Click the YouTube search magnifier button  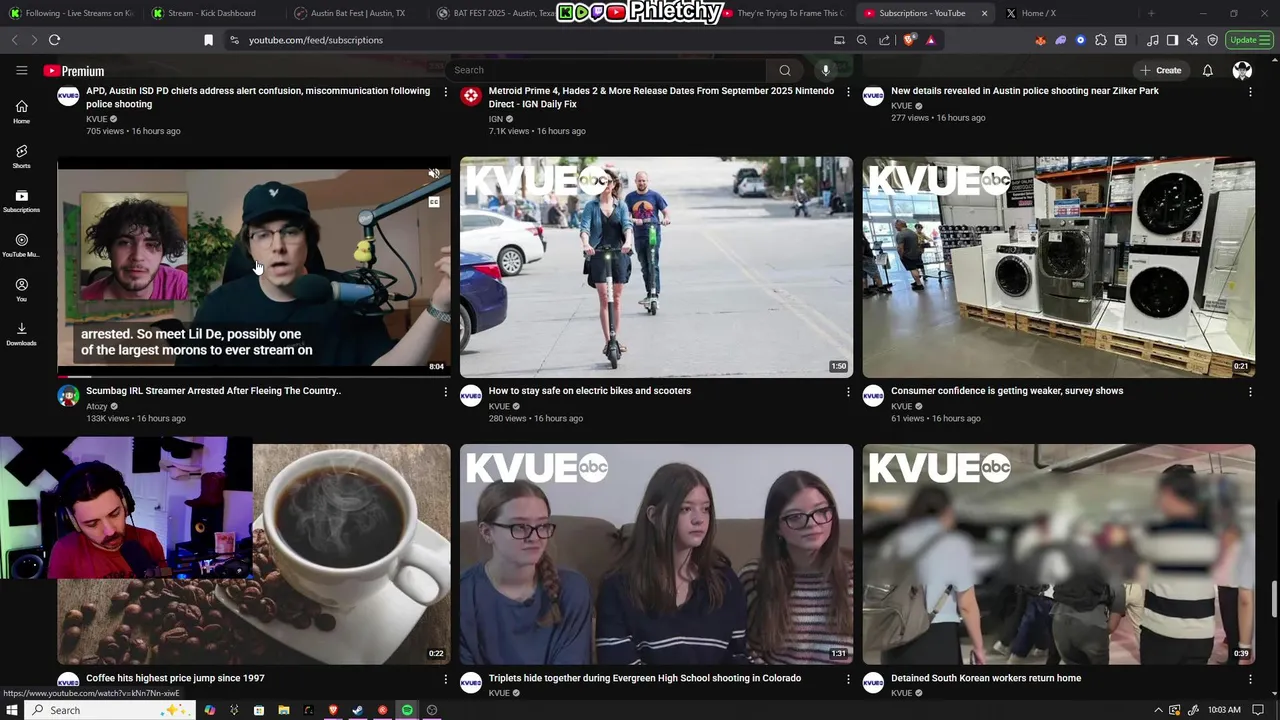(785, 70)
